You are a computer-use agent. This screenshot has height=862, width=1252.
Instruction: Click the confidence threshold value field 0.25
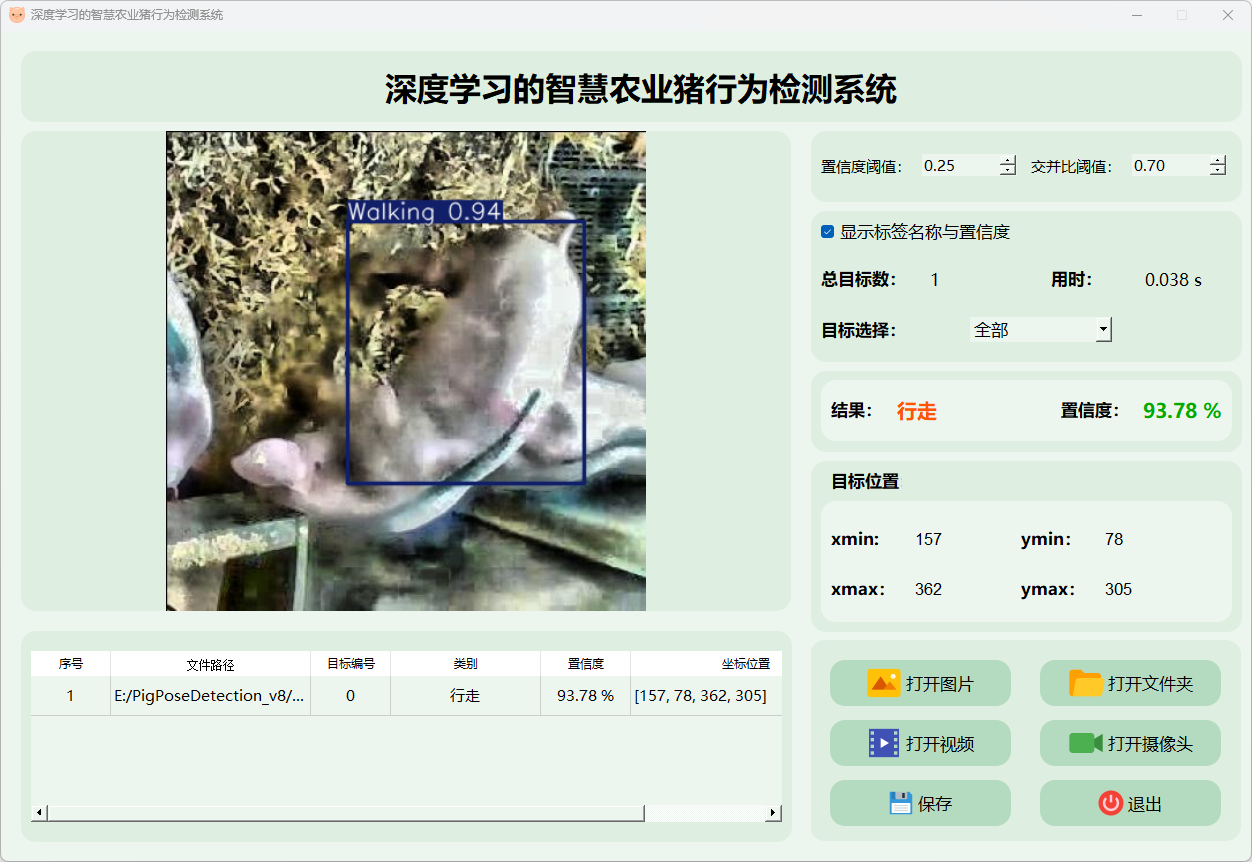coord(958,166)
